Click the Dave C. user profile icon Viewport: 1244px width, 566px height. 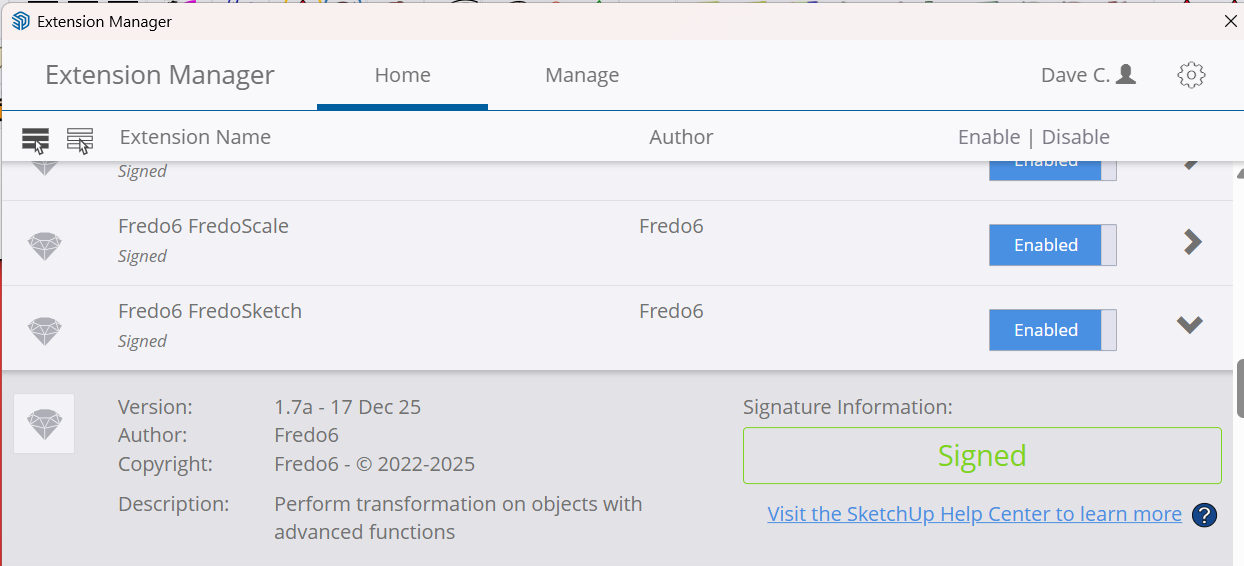(1126, 75)
